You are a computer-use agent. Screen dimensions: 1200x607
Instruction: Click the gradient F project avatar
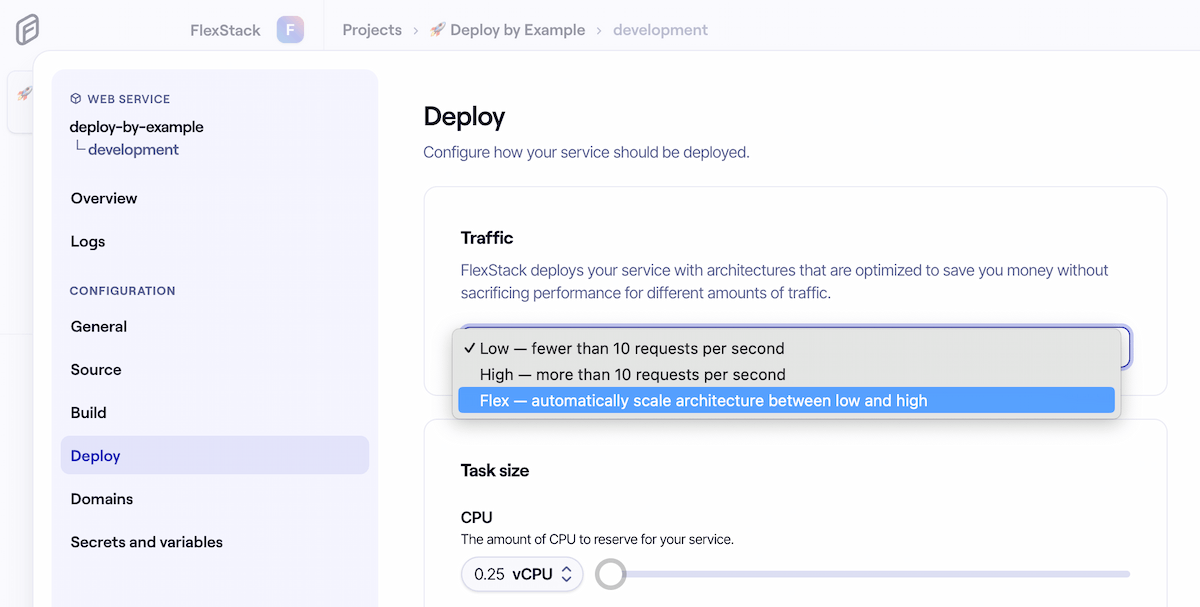click(x=290, y=29)
